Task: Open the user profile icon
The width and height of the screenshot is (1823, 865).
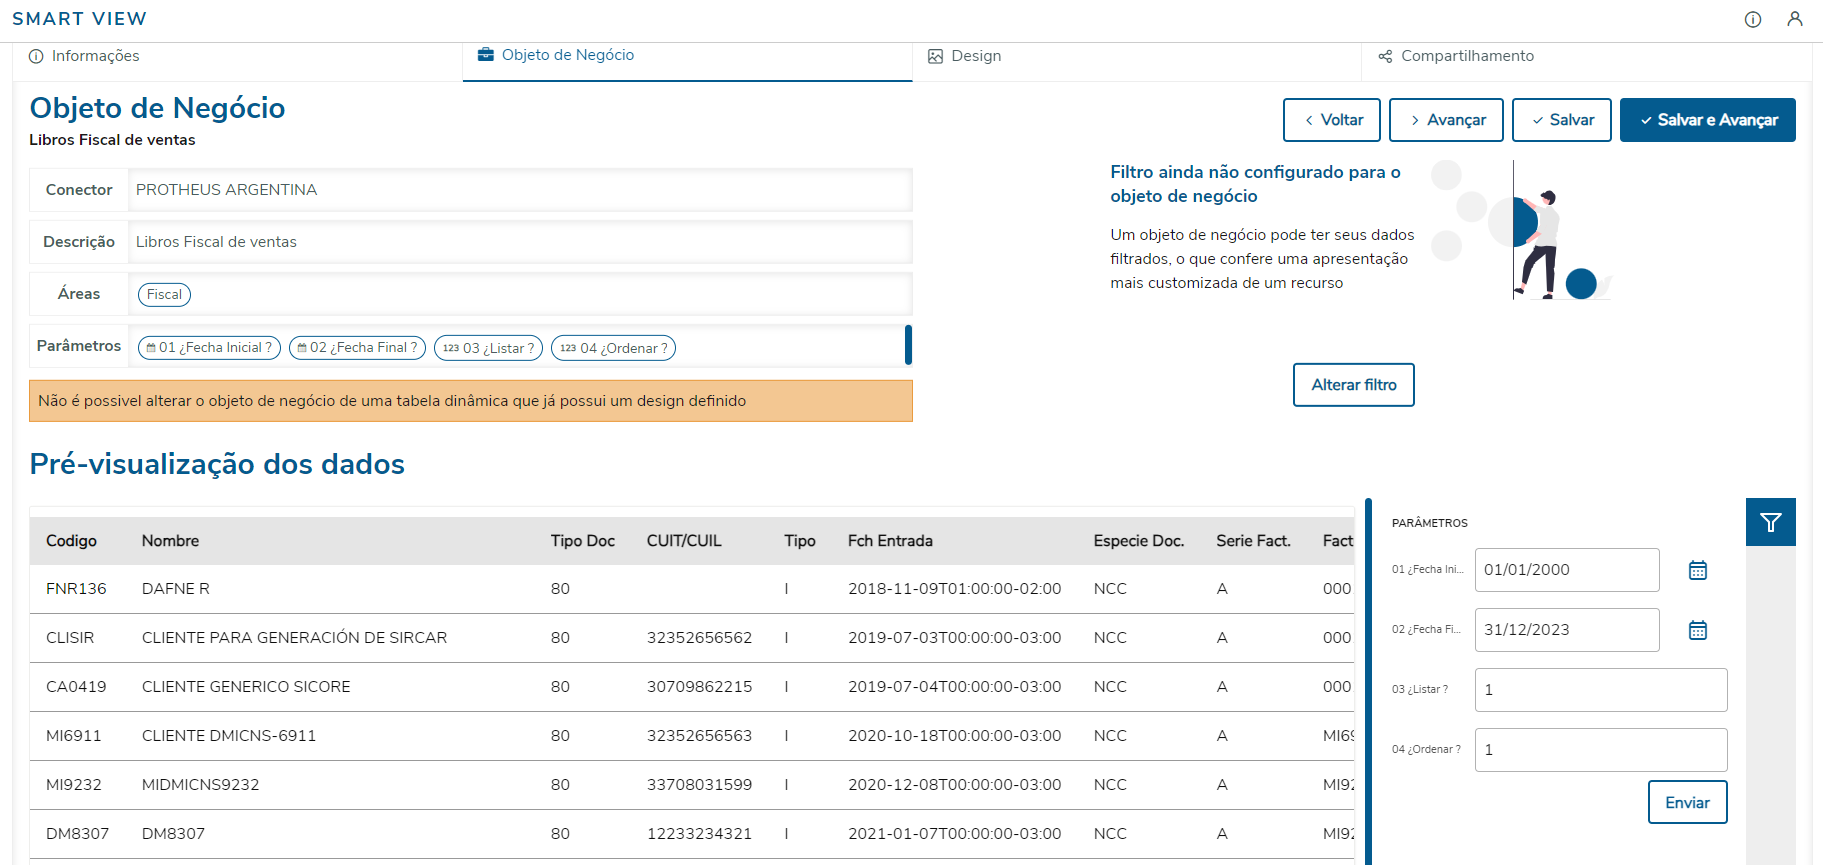Action: tap(1795, 19)
